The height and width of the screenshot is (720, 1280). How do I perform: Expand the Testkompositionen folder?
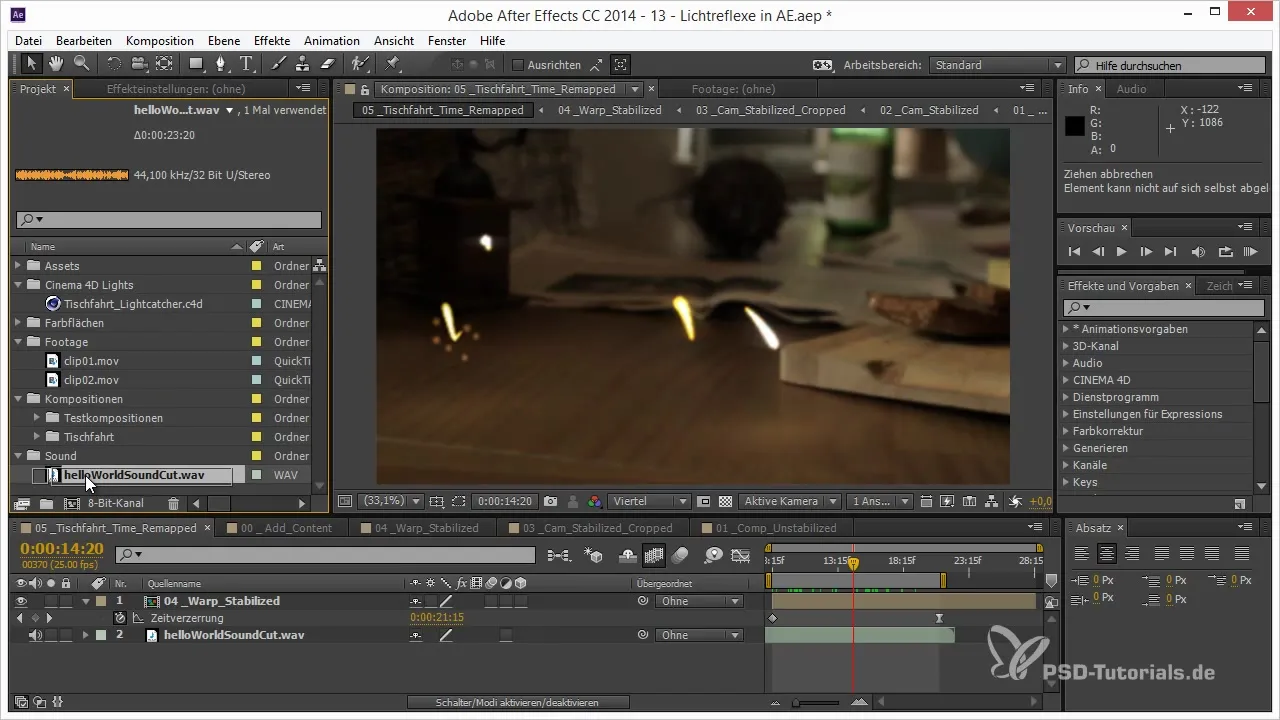coord(37,418)
